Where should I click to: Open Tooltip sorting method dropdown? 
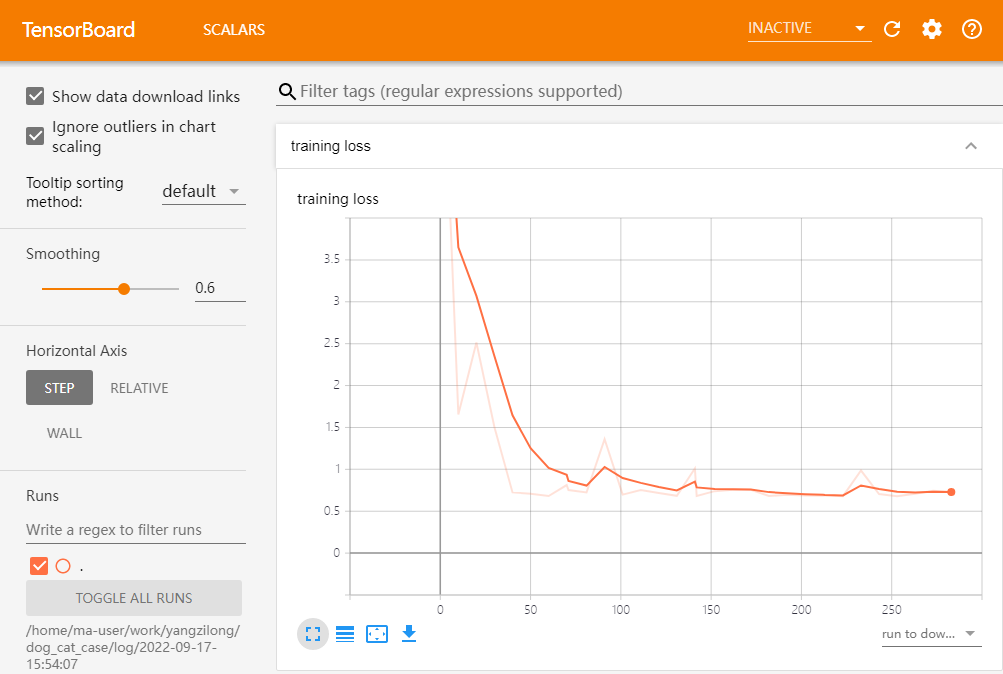tap(204, 191)
